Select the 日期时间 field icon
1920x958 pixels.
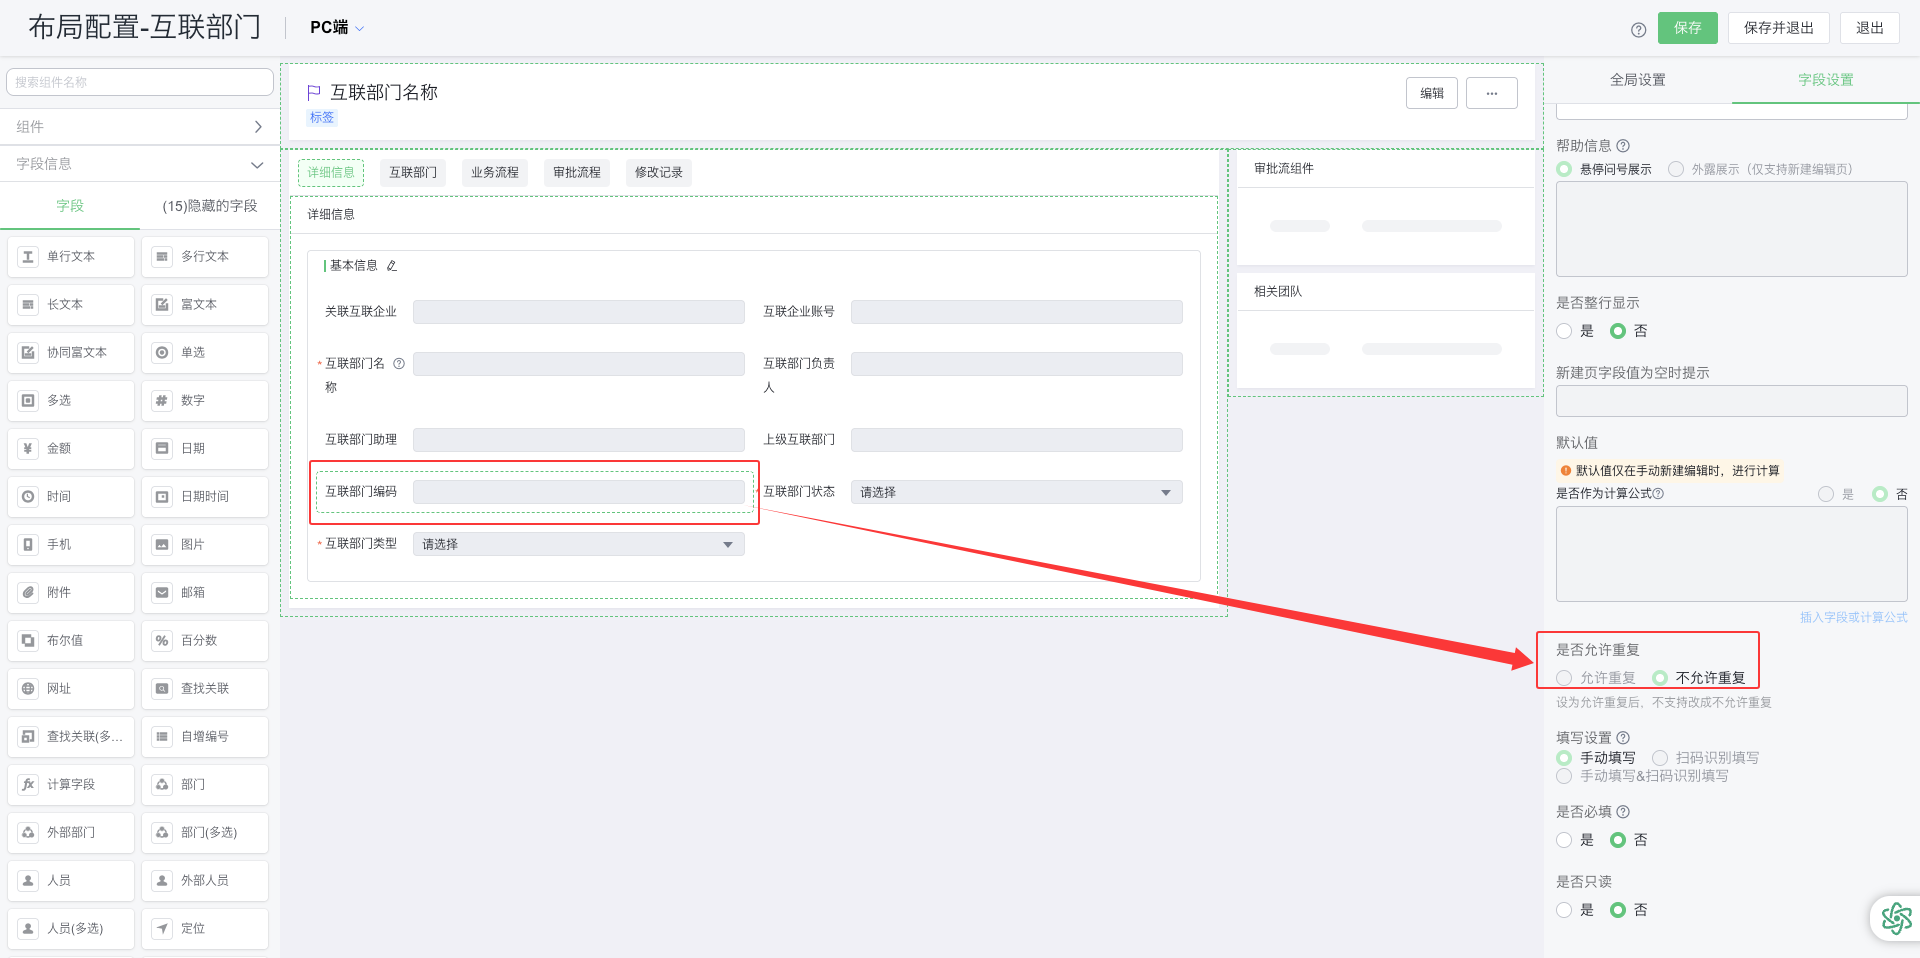(x=162, y=497)
